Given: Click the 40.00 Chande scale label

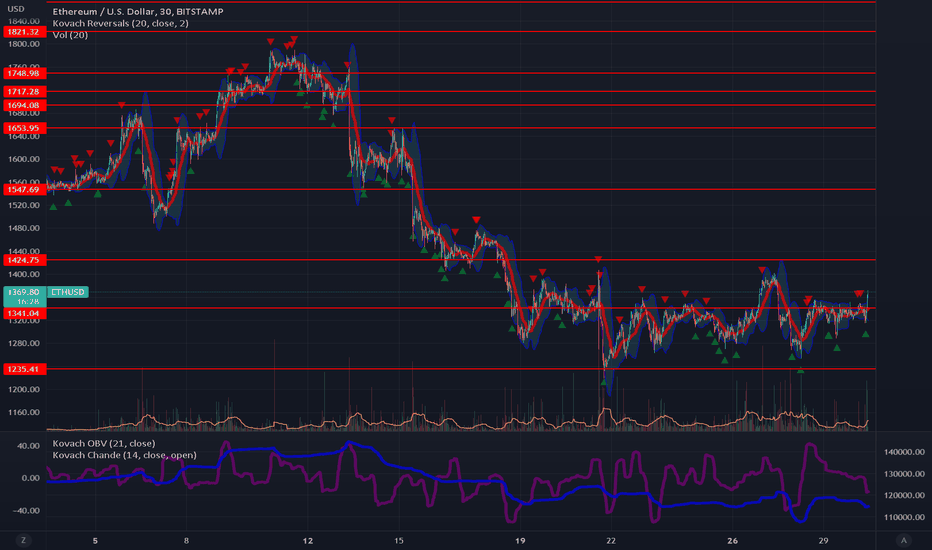Looking at the screenshot, I should [x=28, y=446].
